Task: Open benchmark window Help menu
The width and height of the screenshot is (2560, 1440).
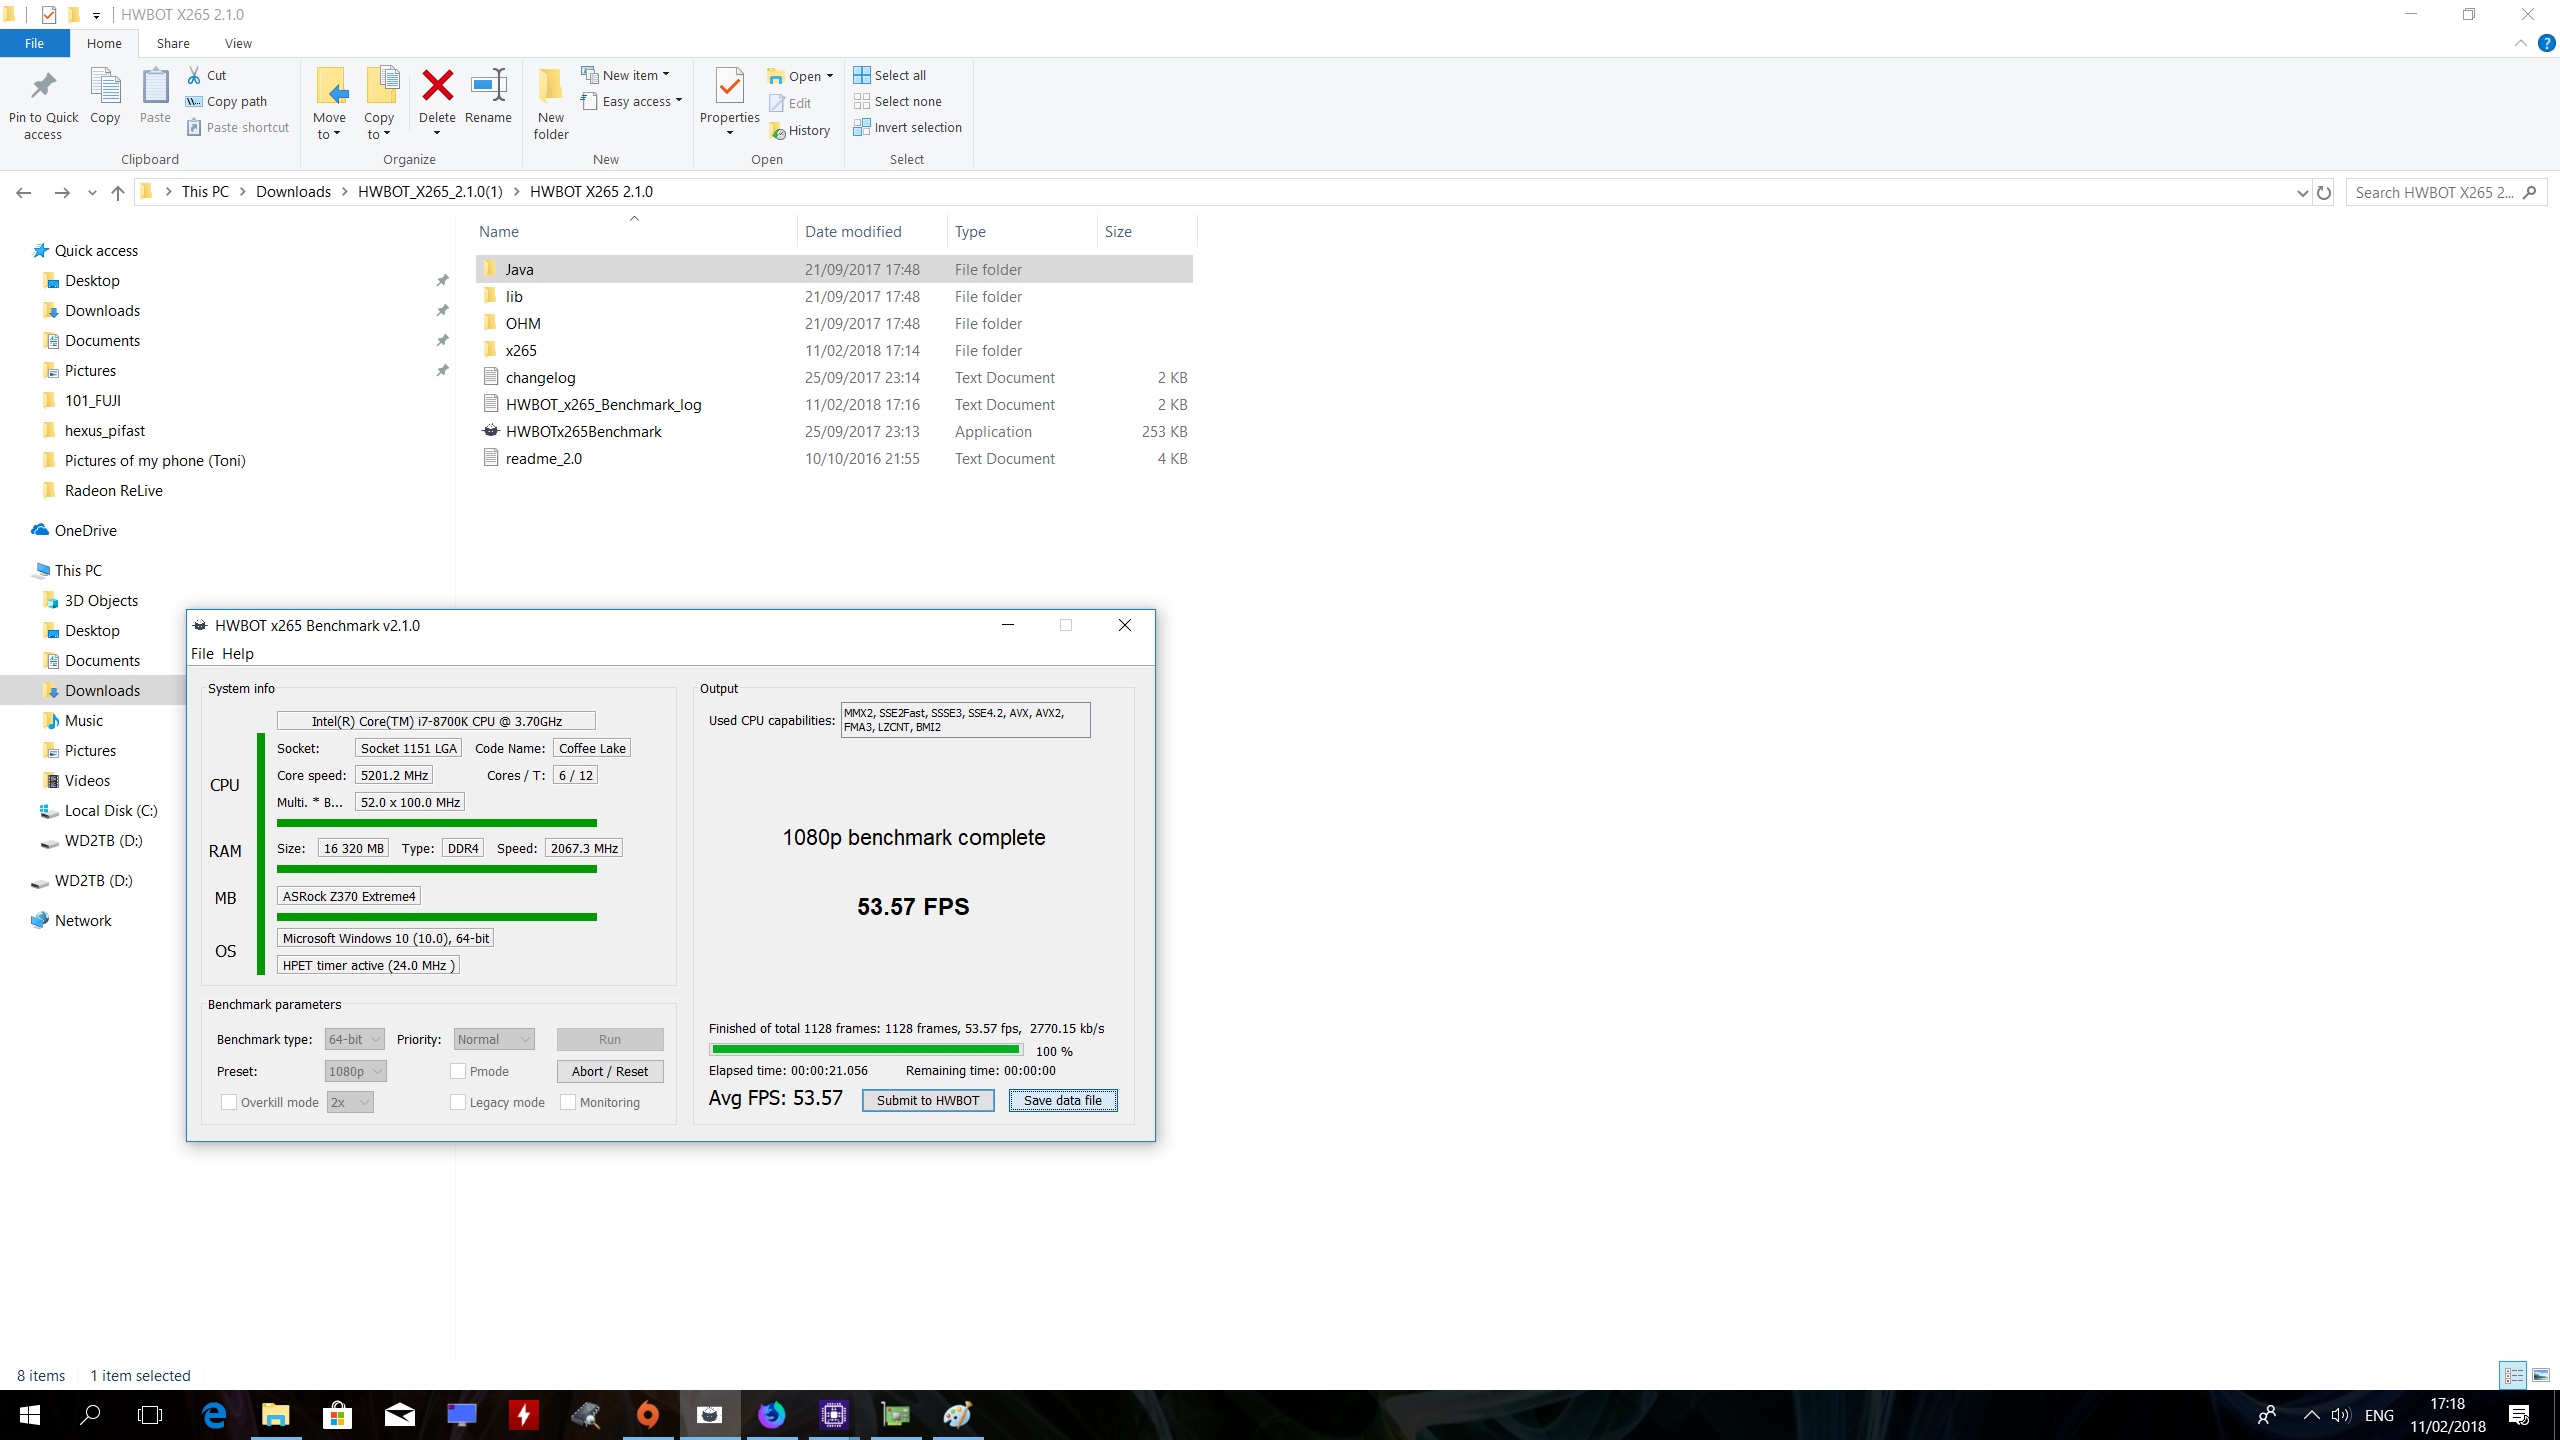Action: tap(238, 654)
